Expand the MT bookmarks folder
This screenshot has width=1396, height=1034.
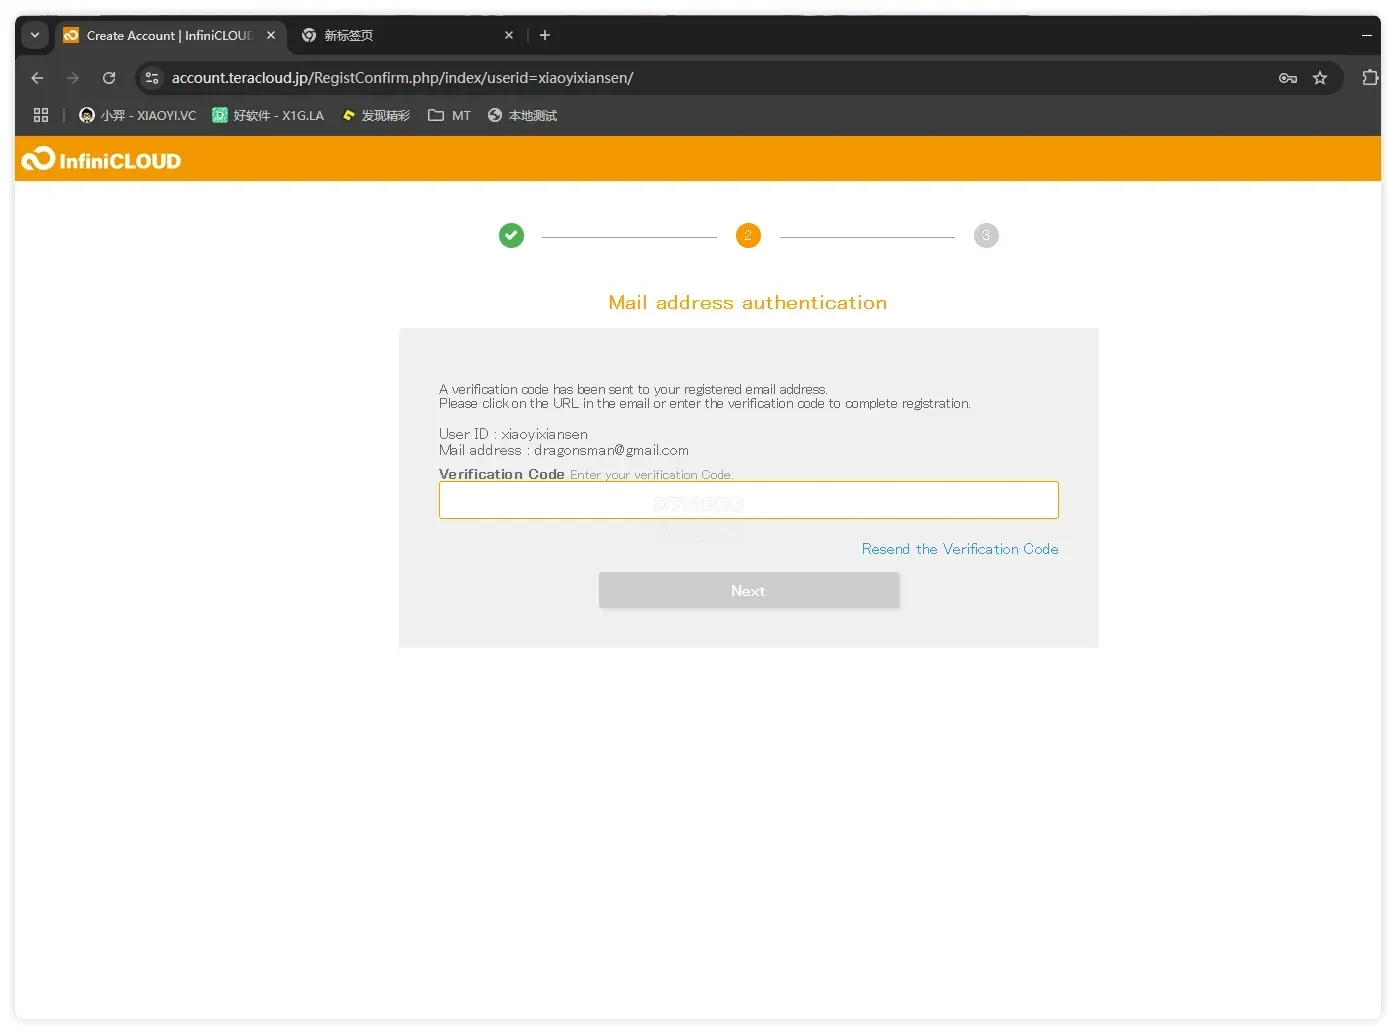click(449, 115)
